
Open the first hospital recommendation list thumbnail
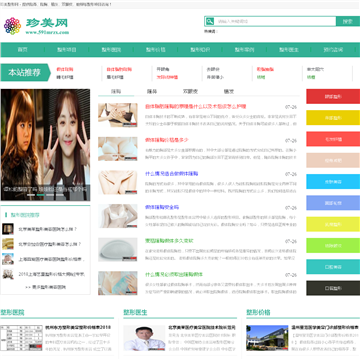pos(8,229)
